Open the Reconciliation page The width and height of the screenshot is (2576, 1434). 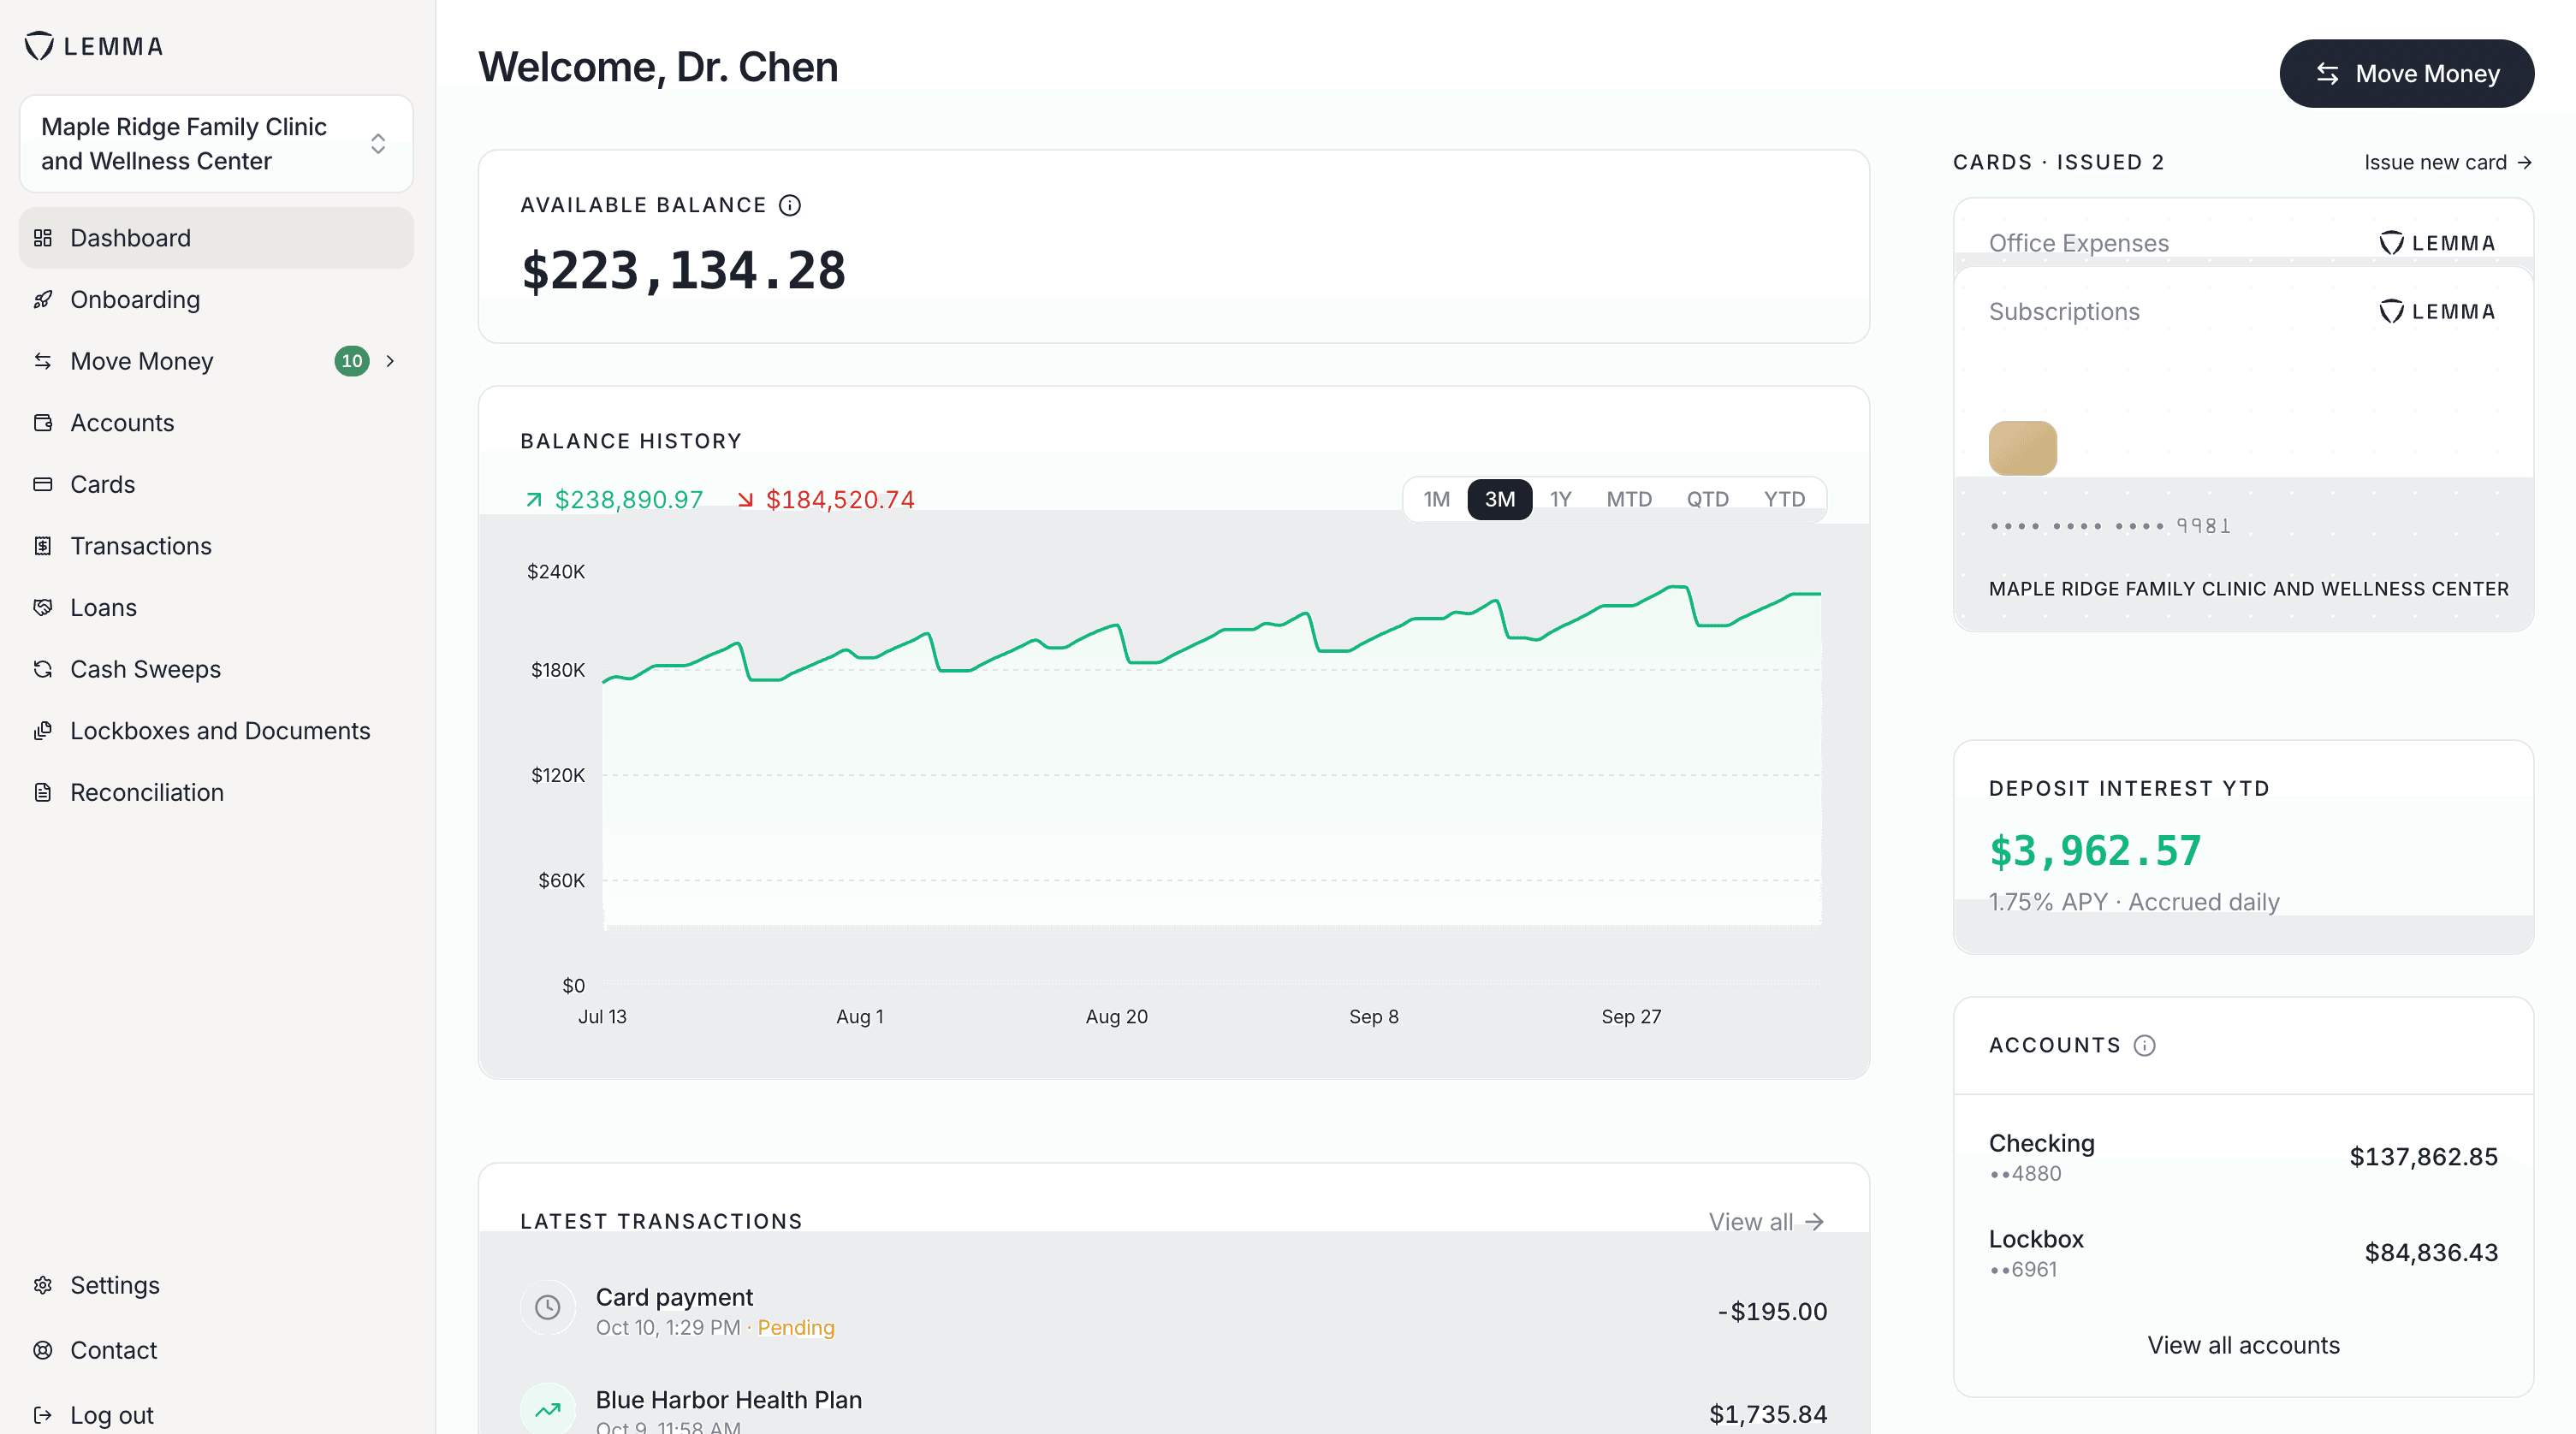coord(216,792)
